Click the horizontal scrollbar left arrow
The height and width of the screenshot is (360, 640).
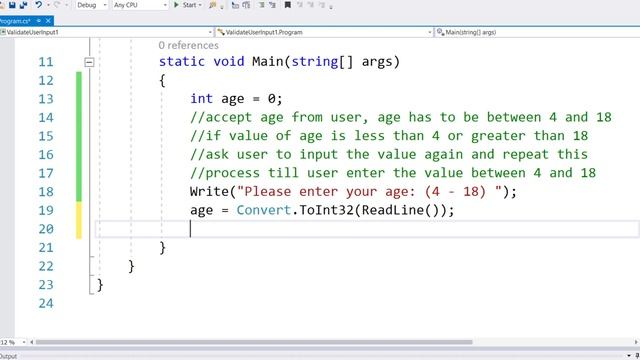[31, 342]
